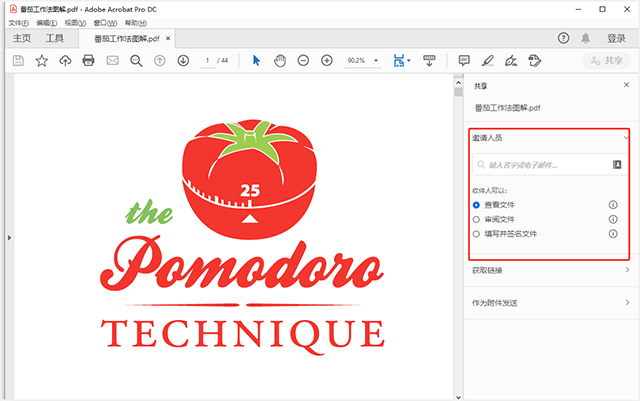Select the highlighter pen tool
The width and height of the screenshot is (640, 401).
click(x=487, y=61)
